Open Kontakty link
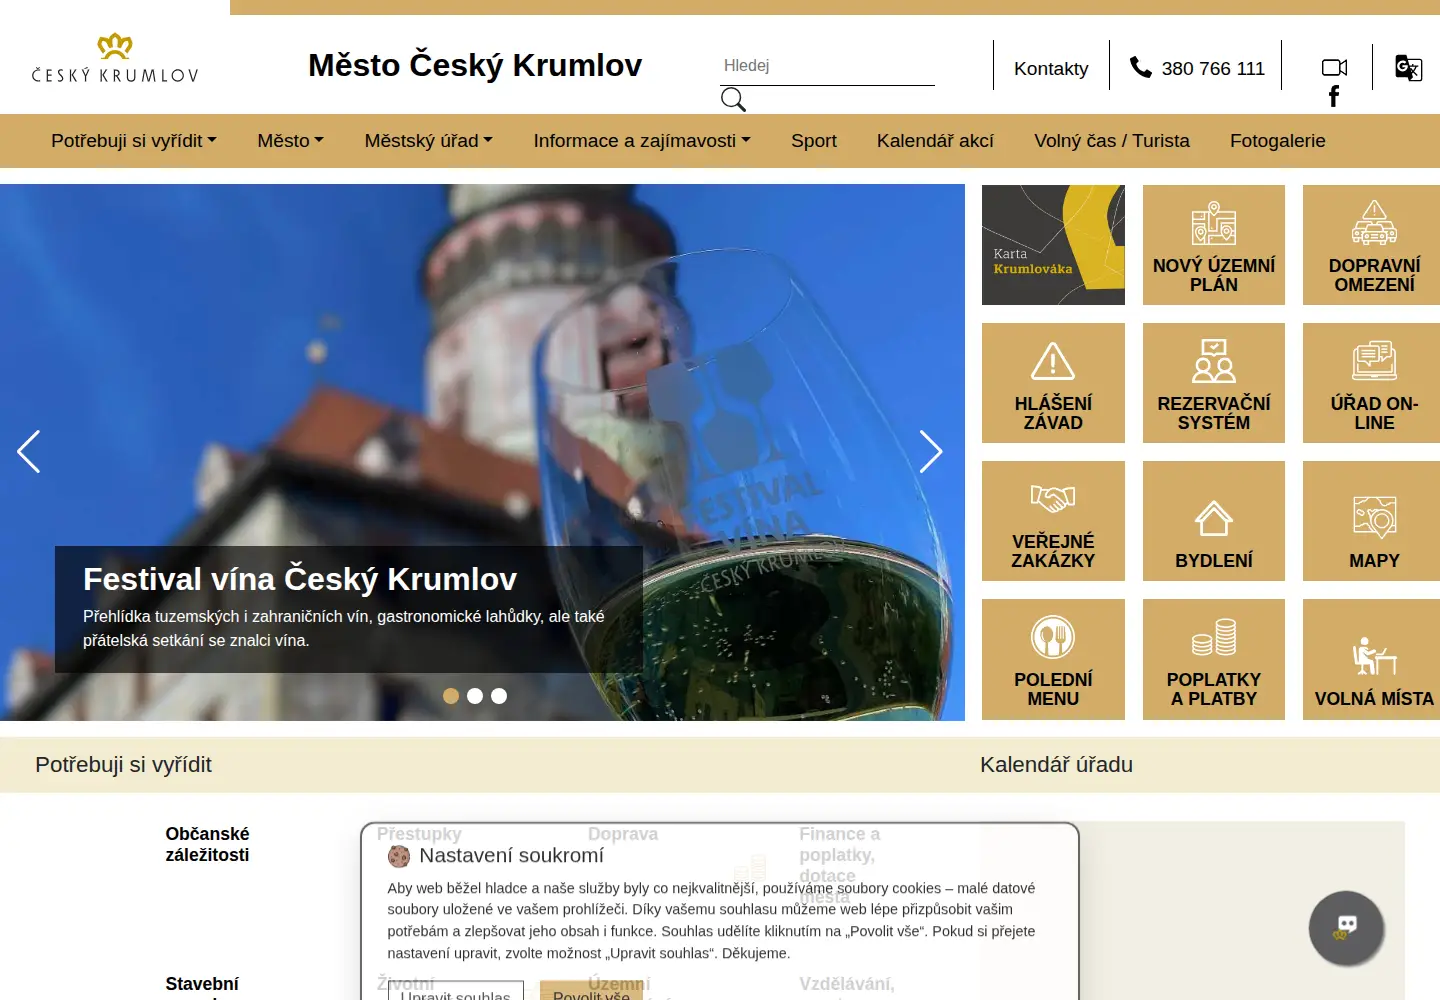Viewport: 1440px width, 1000px height. [1051, 68]
